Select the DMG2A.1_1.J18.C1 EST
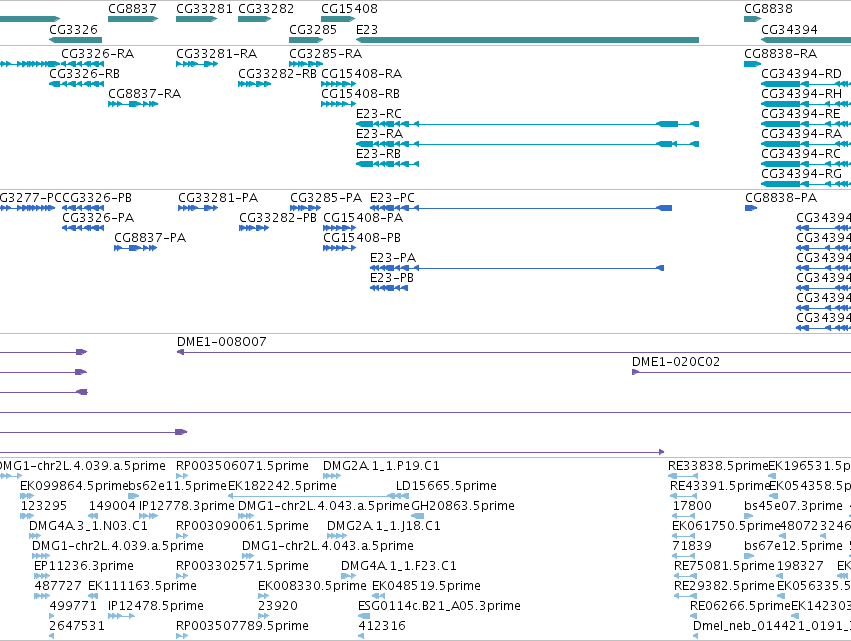This screenshot has width=851, height=641. tap(336, 536)
